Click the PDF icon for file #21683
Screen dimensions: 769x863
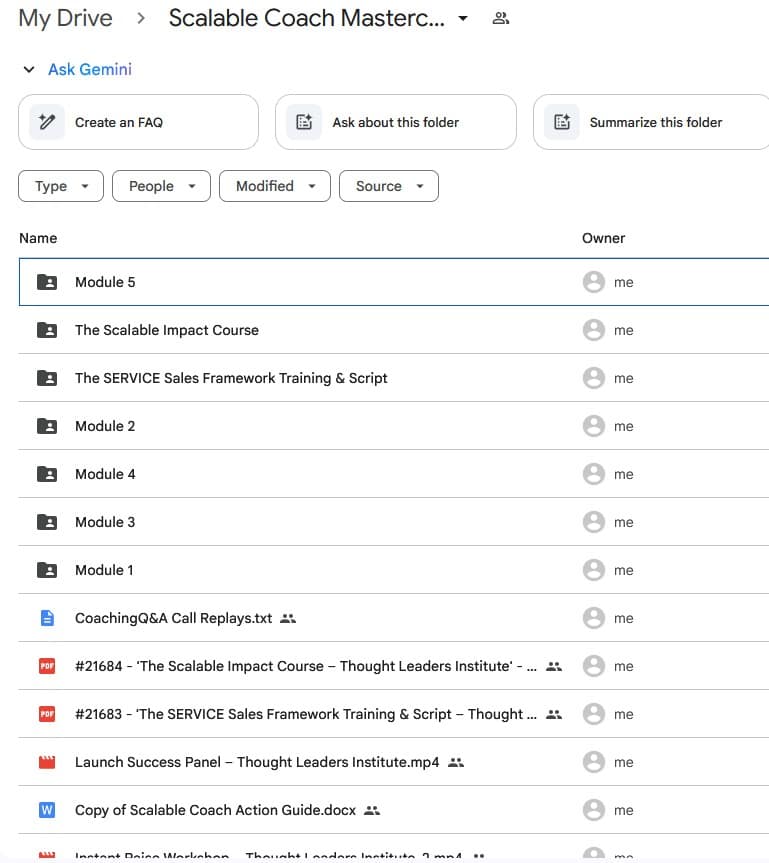(46, 714)
